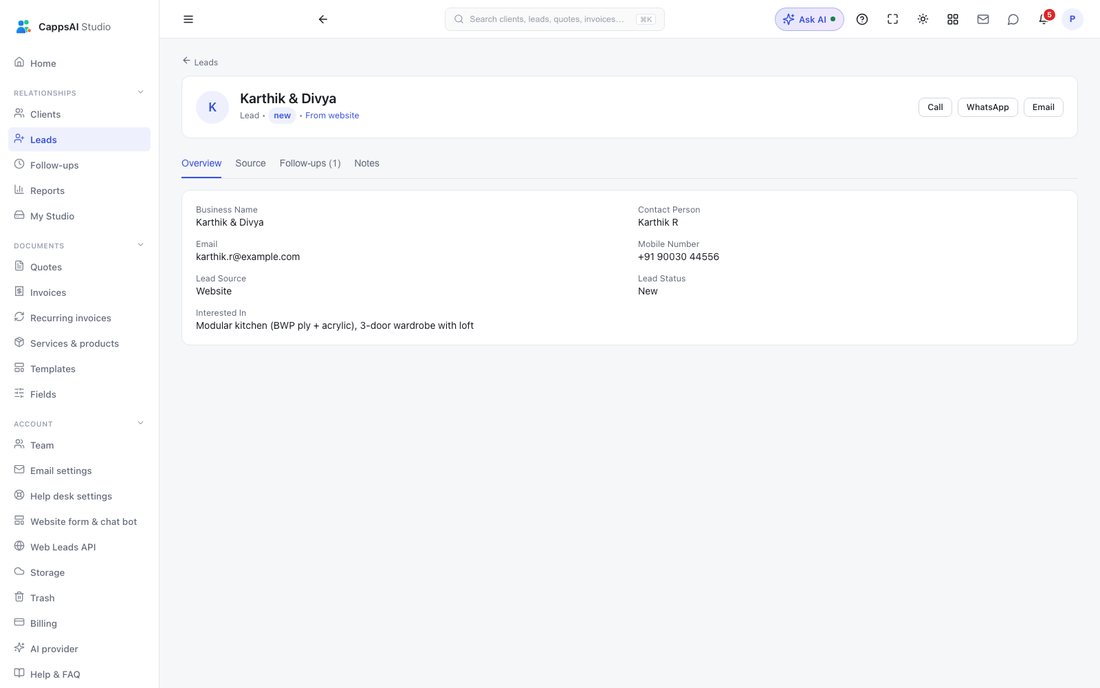View notifications via the bell icon
The image size is (1100, 688).
[1044, 19]
